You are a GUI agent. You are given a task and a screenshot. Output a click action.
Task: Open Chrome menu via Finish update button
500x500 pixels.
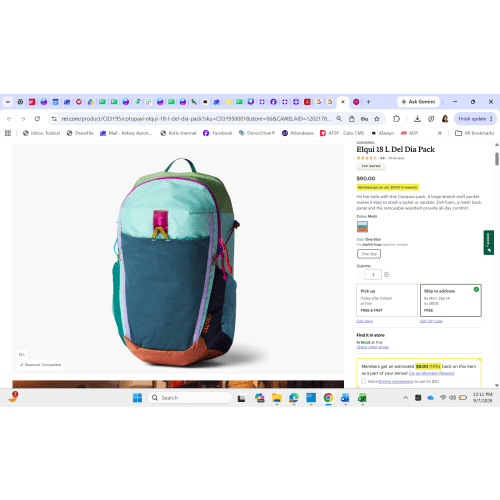[x=475, y=119]
